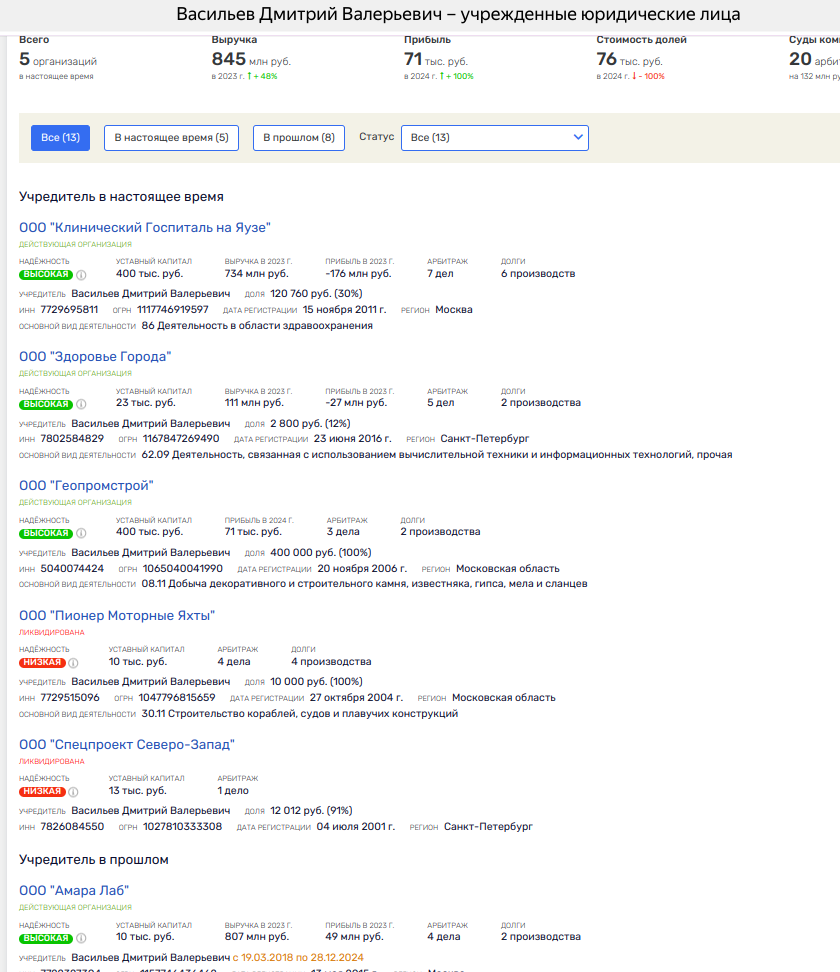Open ООО "Геопромстрой" company link

86,485
